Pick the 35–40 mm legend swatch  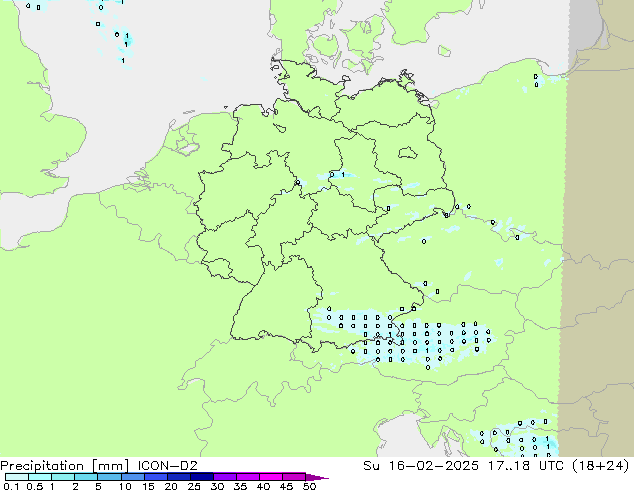coord(247,477)
